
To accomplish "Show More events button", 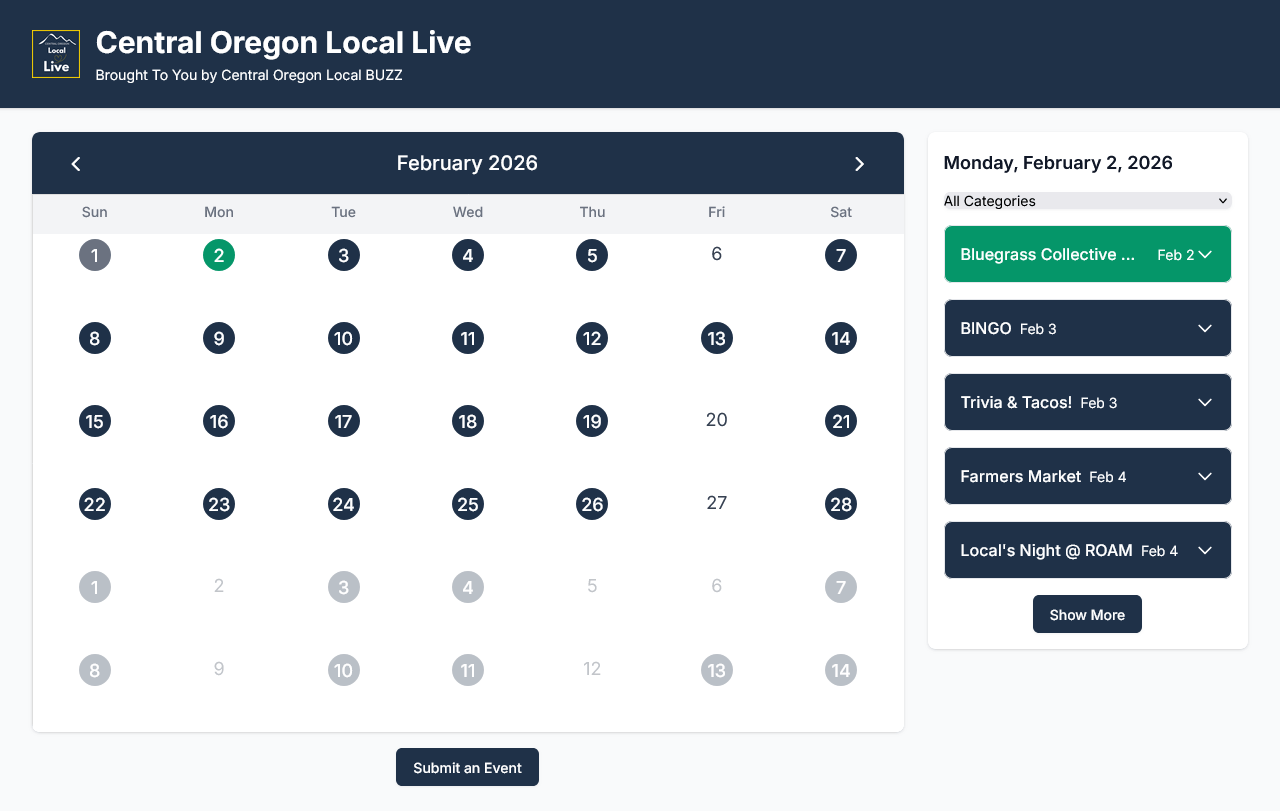I will [1087, 615].
